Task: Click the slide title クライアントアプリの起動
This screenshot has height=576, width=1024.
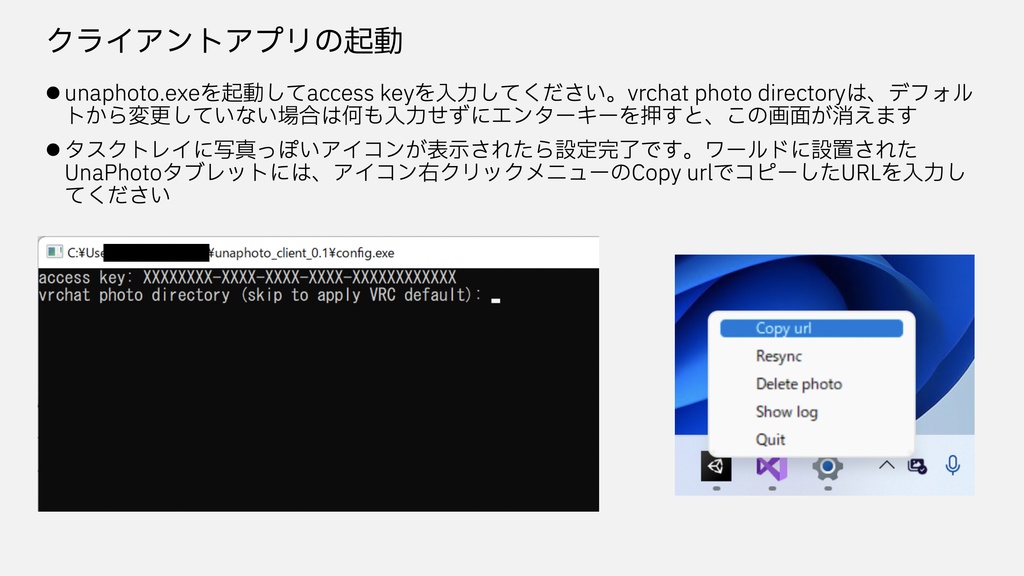Action: [x=225, y=40]
